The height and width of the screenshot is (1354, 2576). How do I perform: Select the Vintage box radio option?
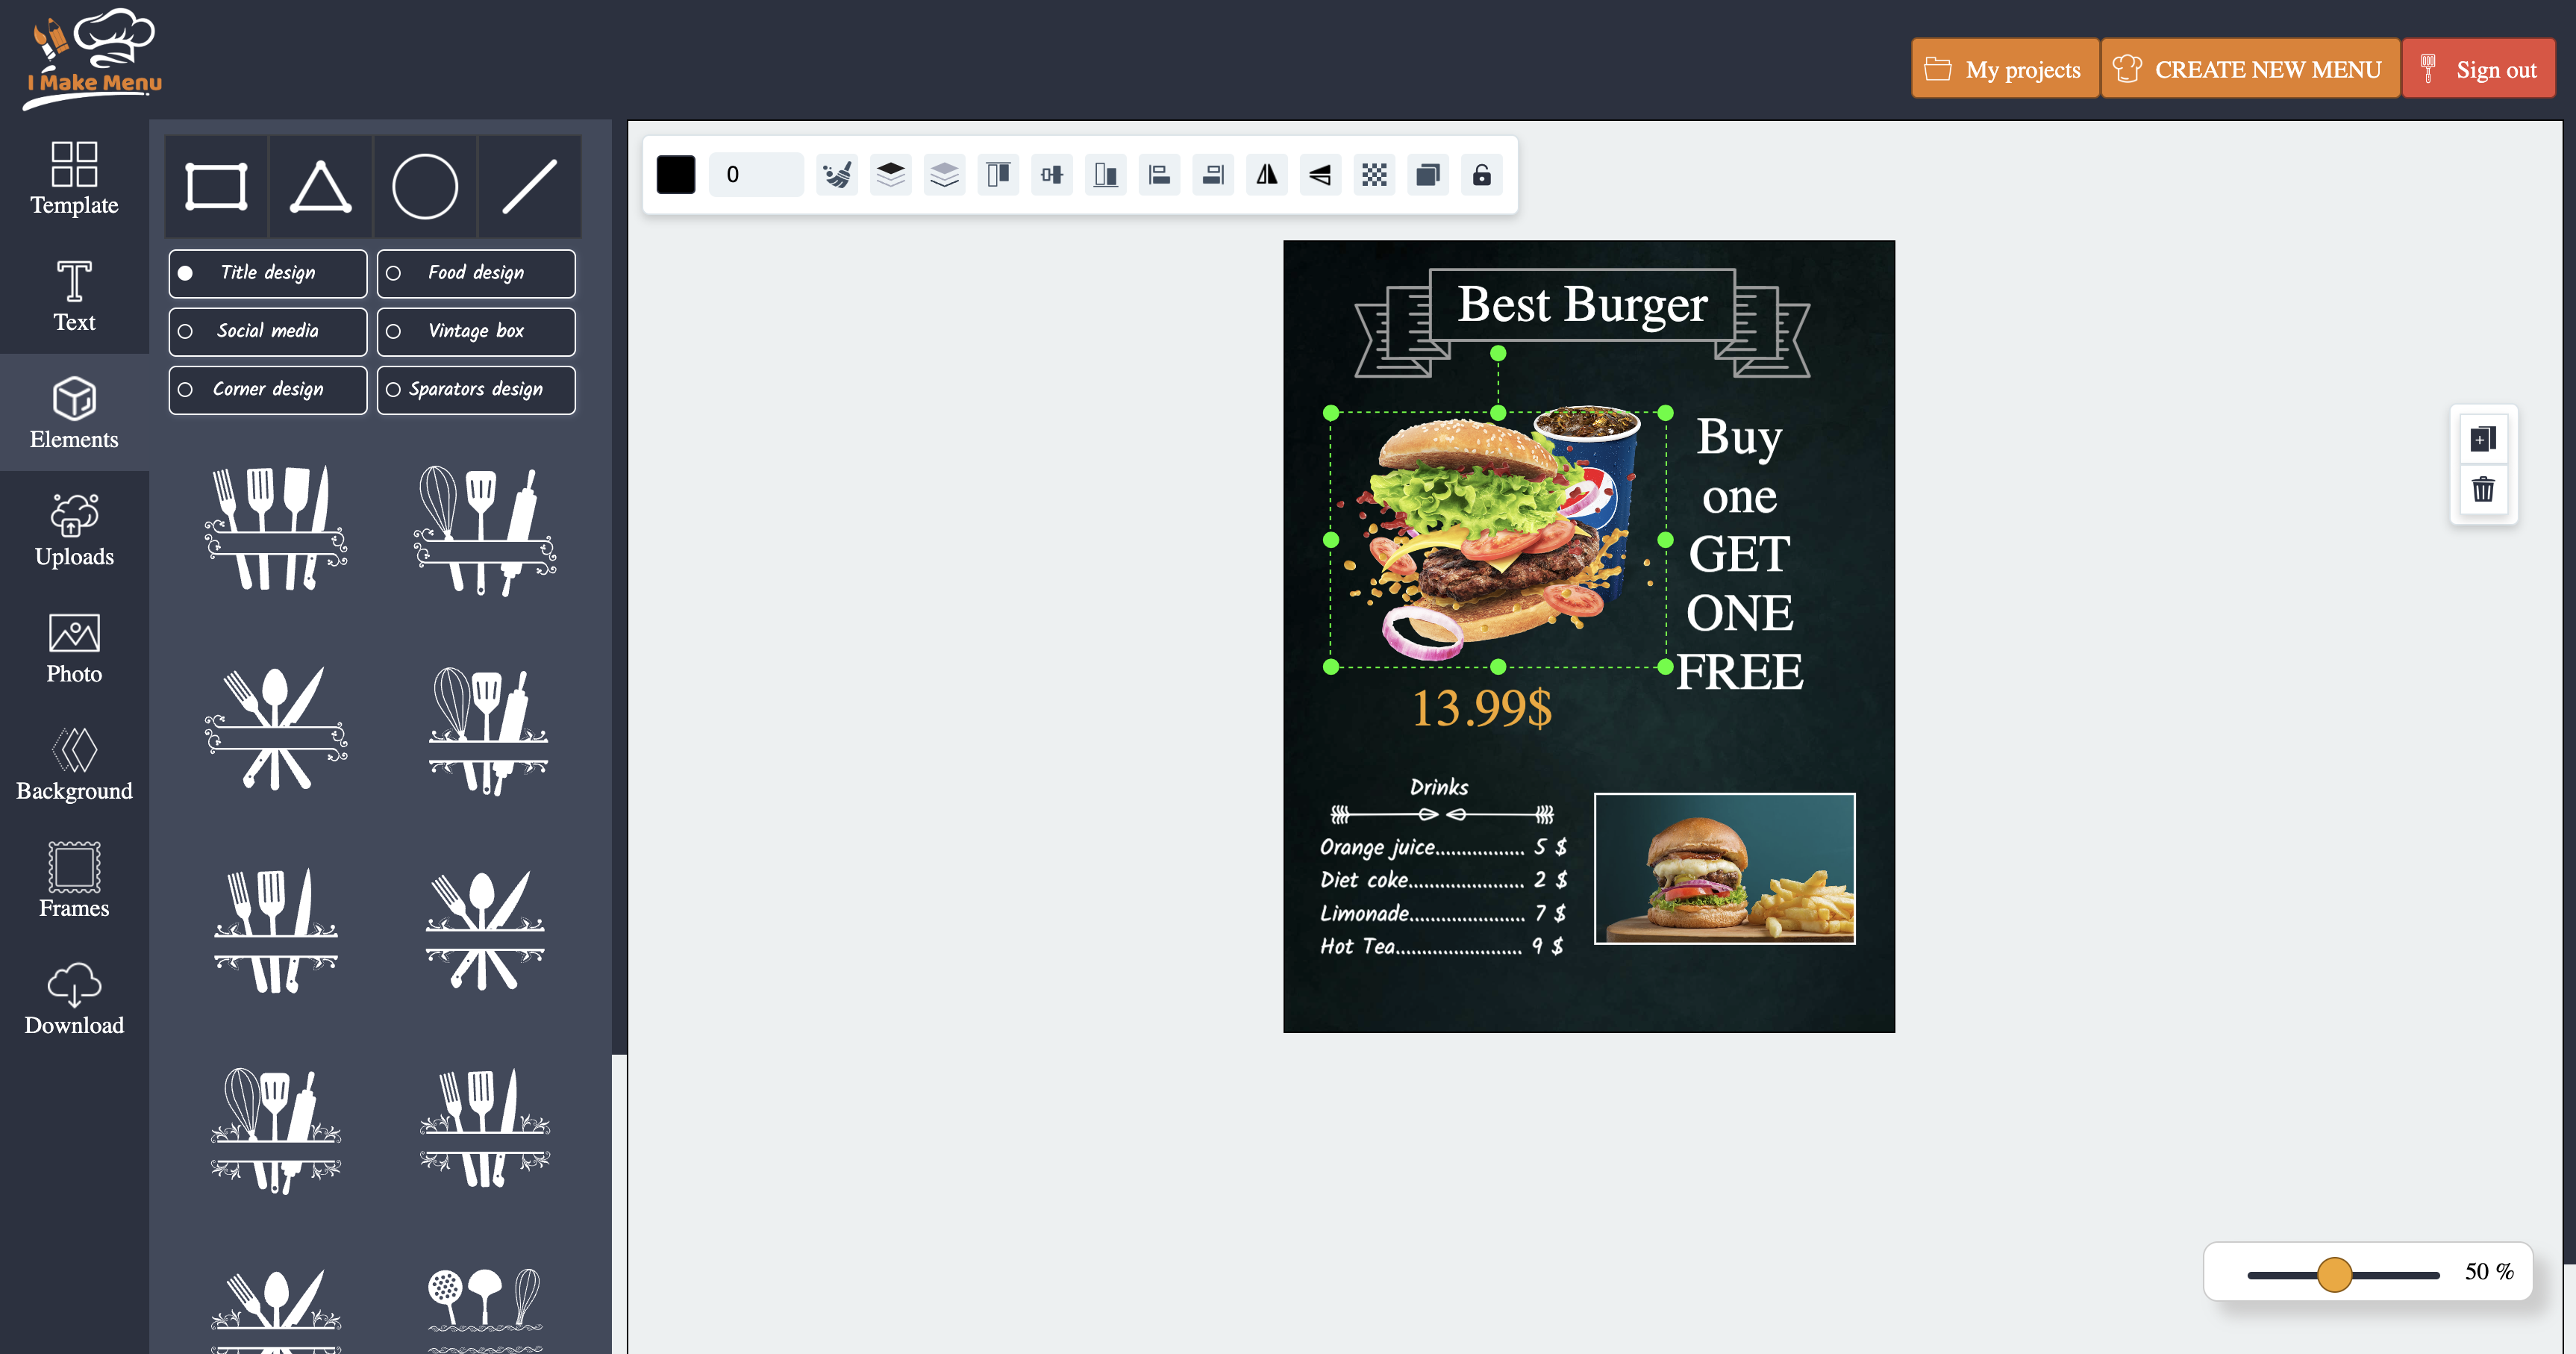coord(476,331)
